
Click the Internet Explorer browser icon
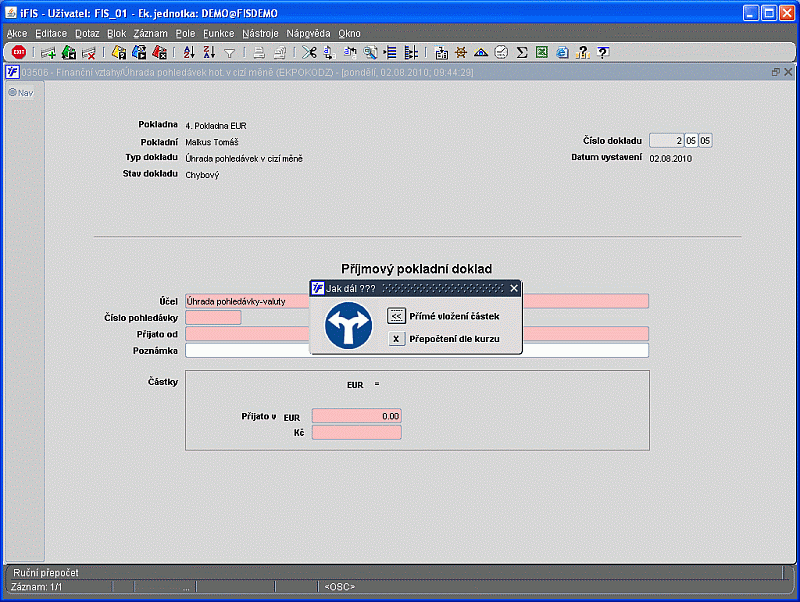click(x=561, y=52)
